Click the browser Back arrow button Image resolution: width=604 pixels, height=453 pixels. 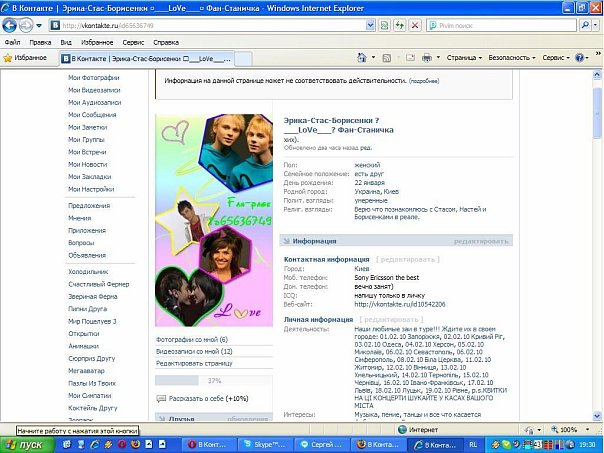pyautogui.click(x=14, y=23)
